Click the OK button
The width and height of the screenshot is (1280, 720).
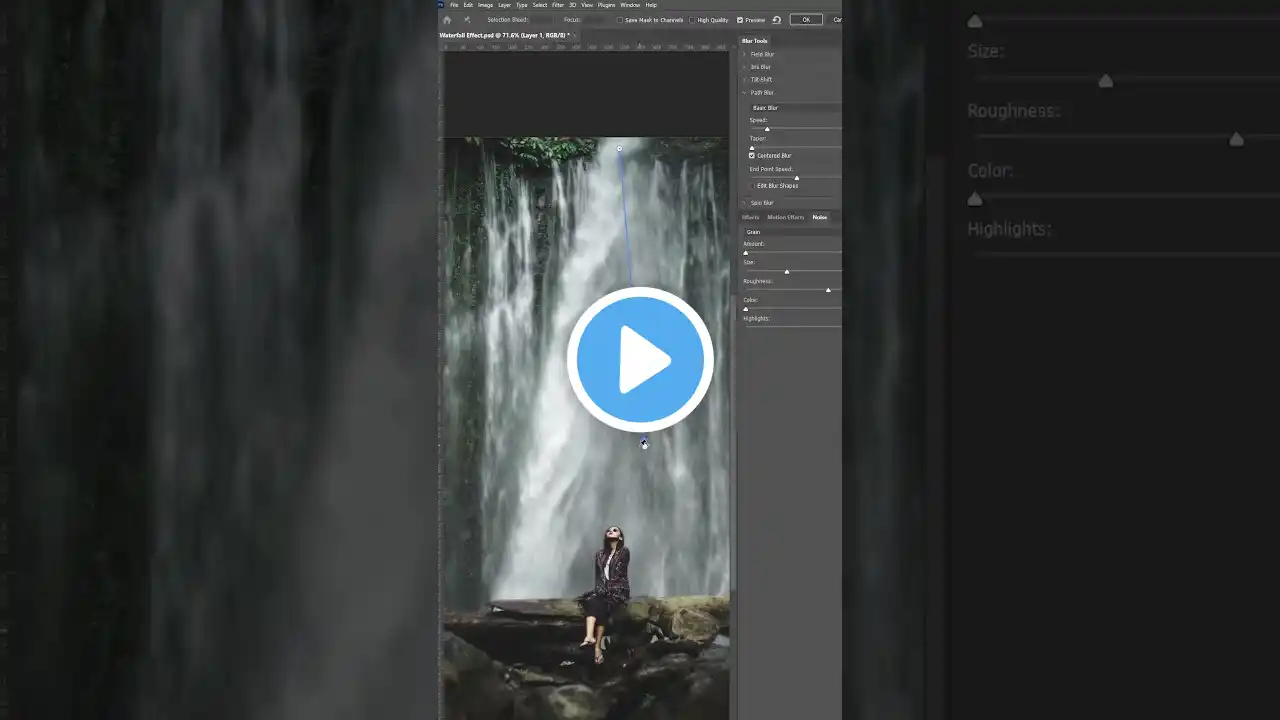pos(806,20)
